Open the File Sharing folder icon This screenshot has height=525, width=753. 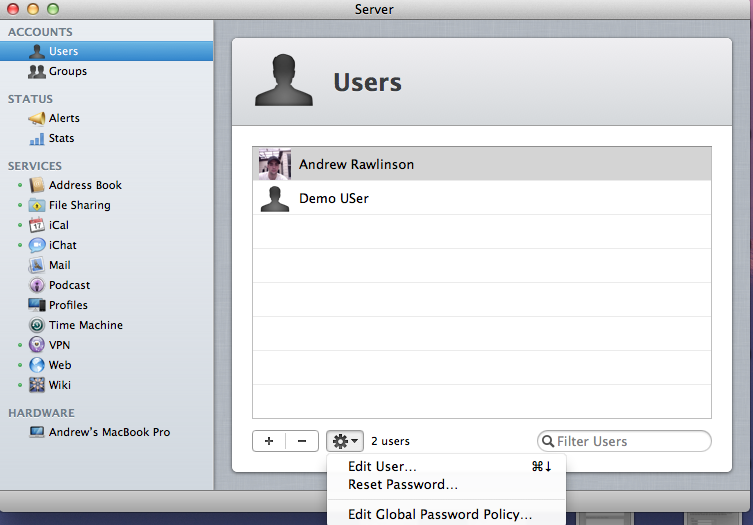tap(36, 205)
